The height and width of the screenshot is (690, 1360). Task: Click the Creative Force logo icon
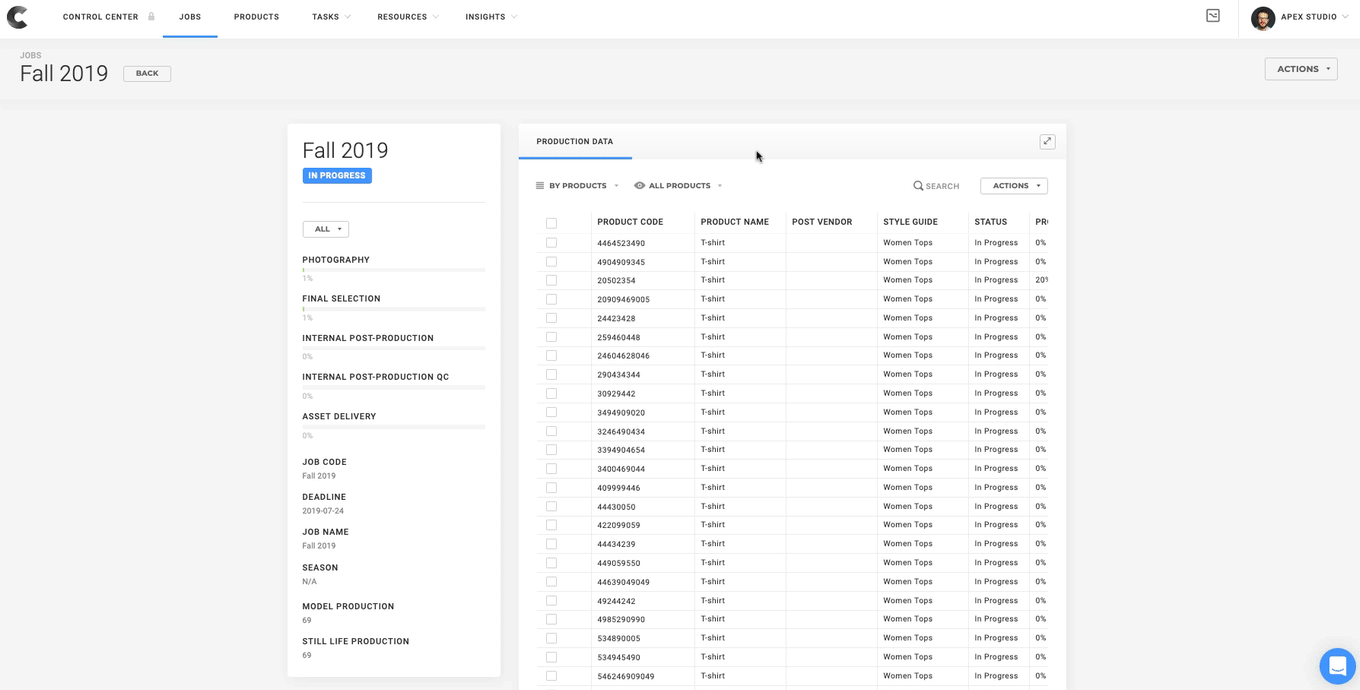[17, 17]
